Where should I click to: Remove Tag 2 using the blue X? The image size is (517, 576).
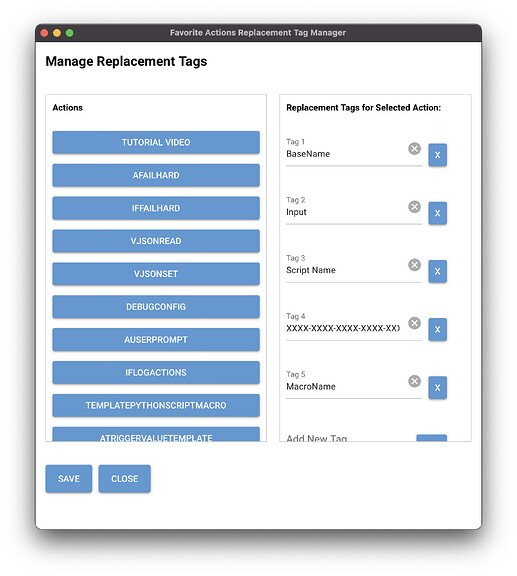click(x=437, y=213)
